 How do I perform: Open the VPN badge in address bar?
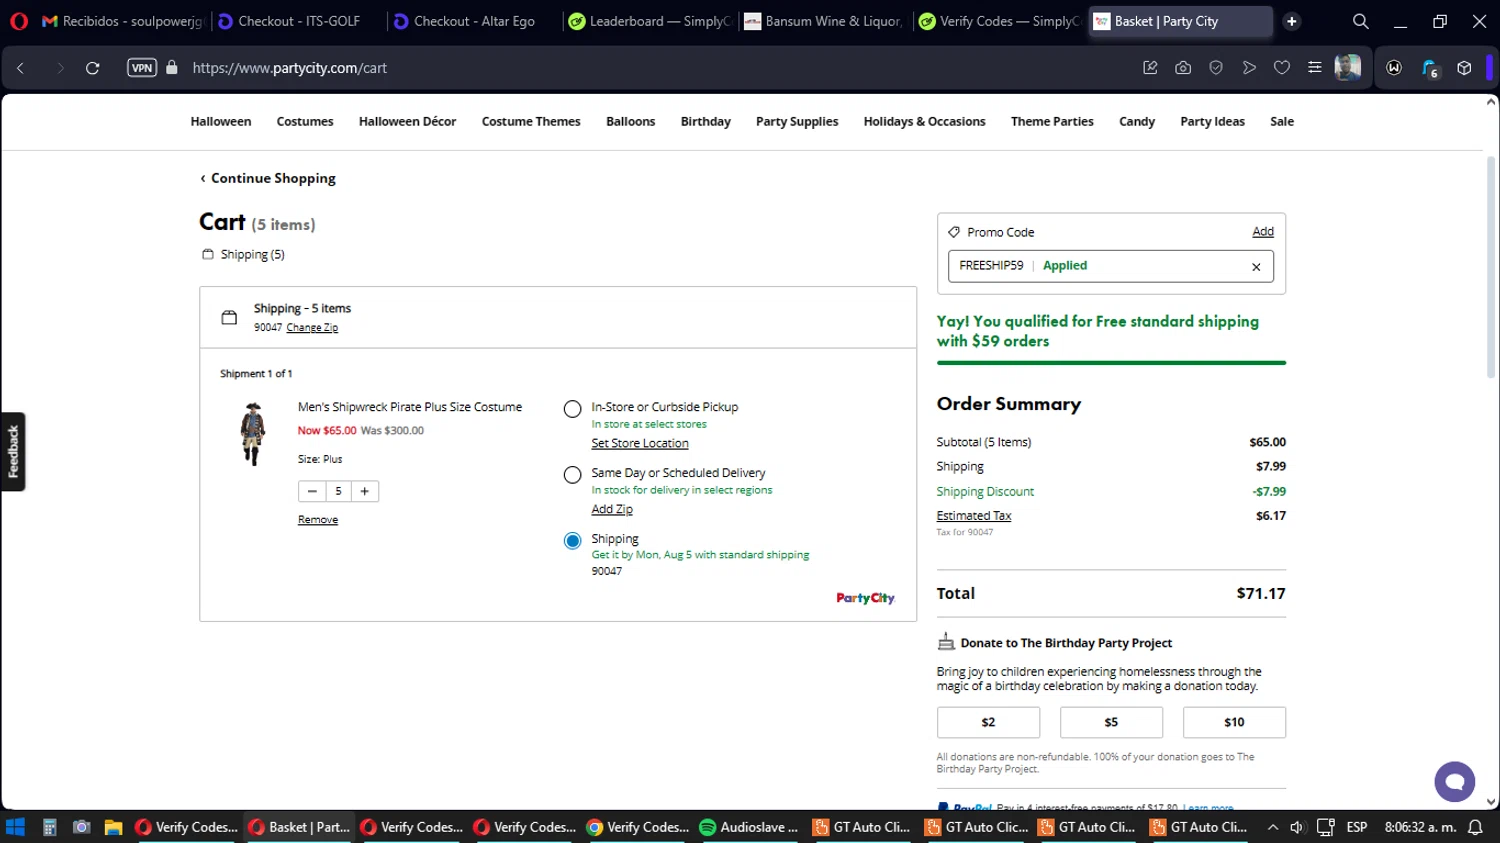142,68
